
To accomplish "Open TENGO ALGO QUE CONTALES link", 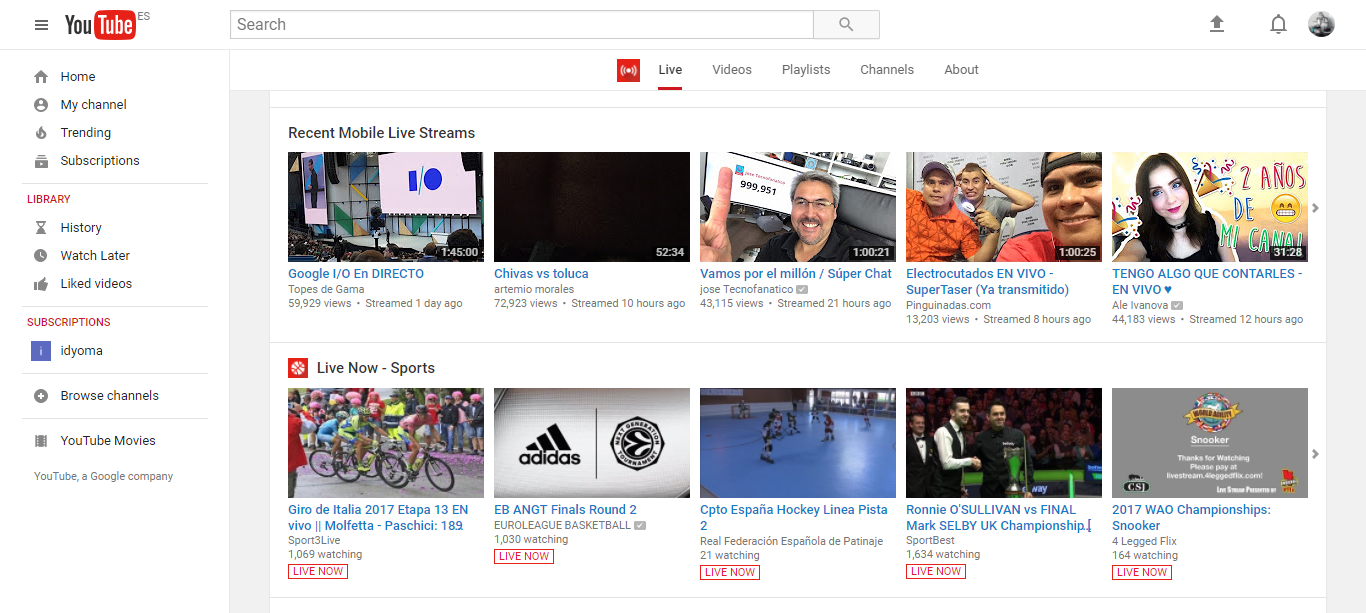I will (x=1207, y=282).
